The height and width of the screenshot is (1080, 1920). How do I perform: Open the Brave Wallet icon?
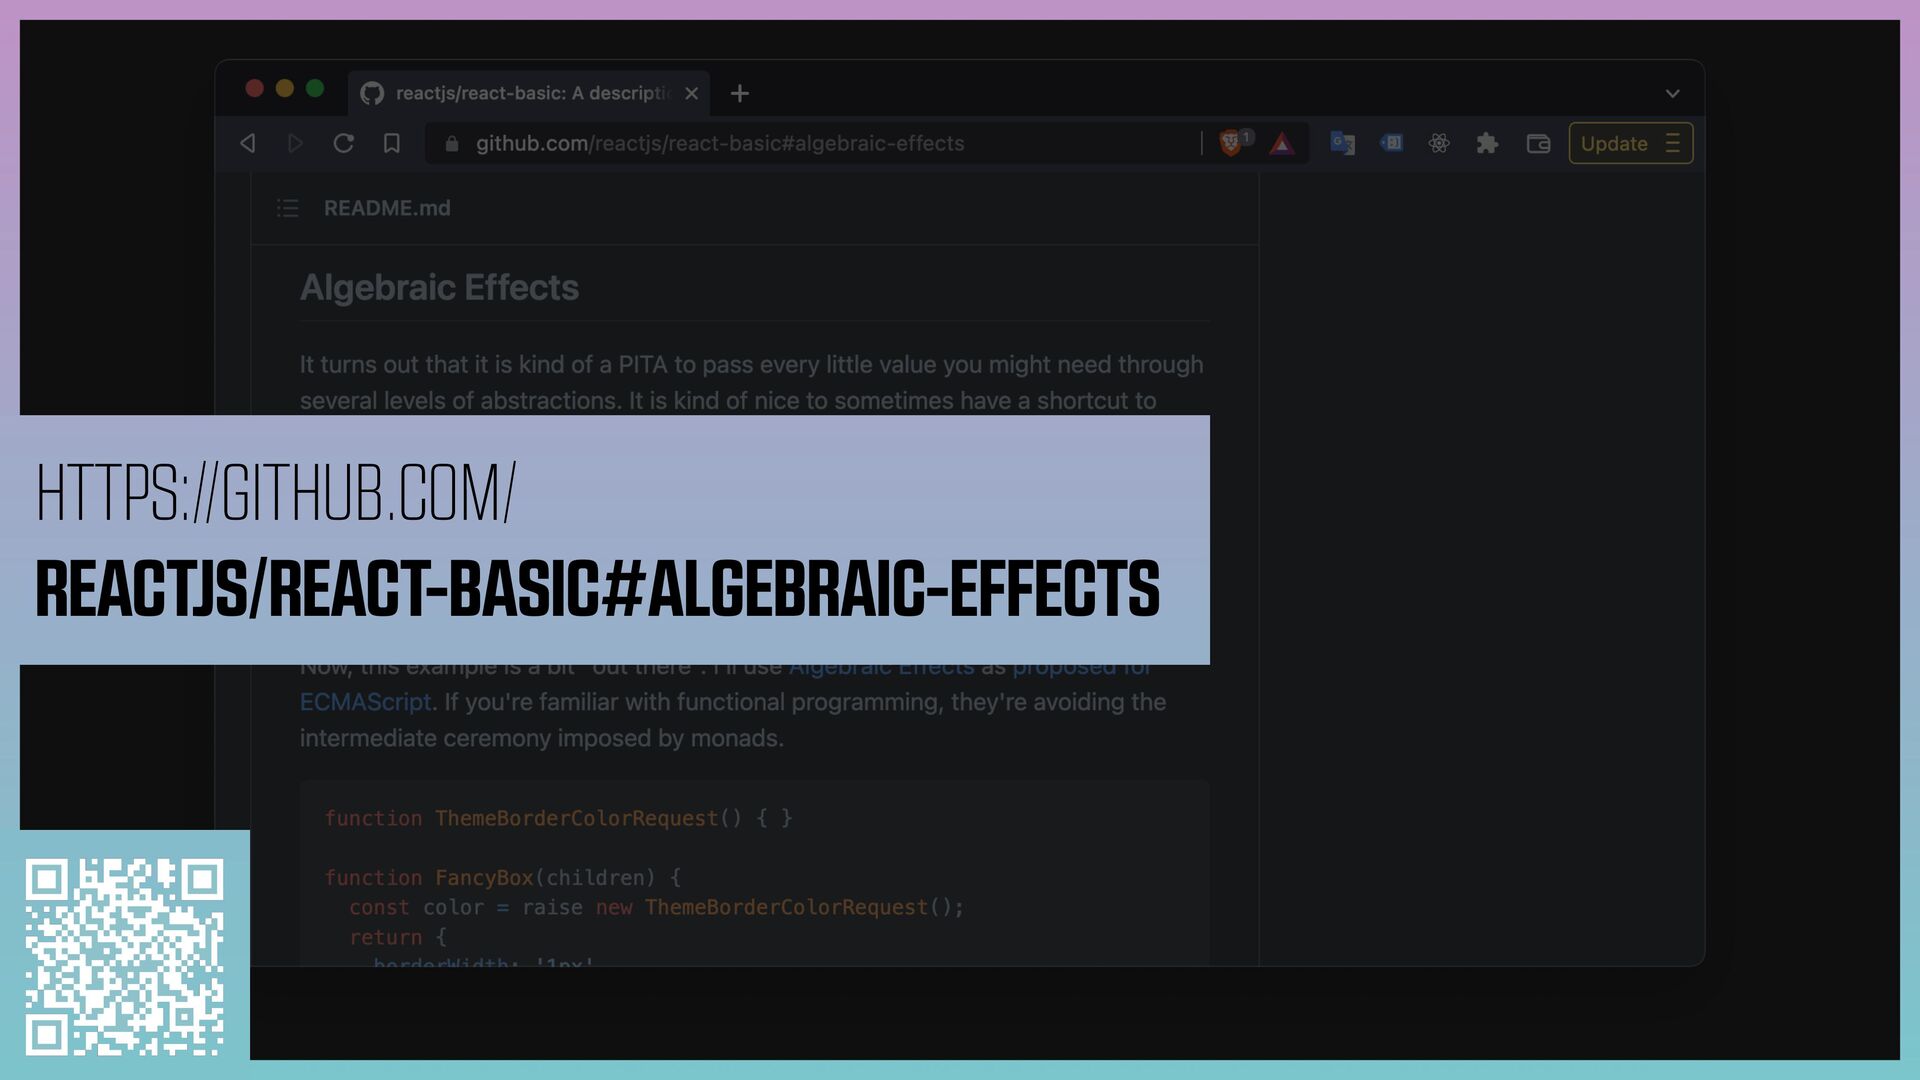1539,144
